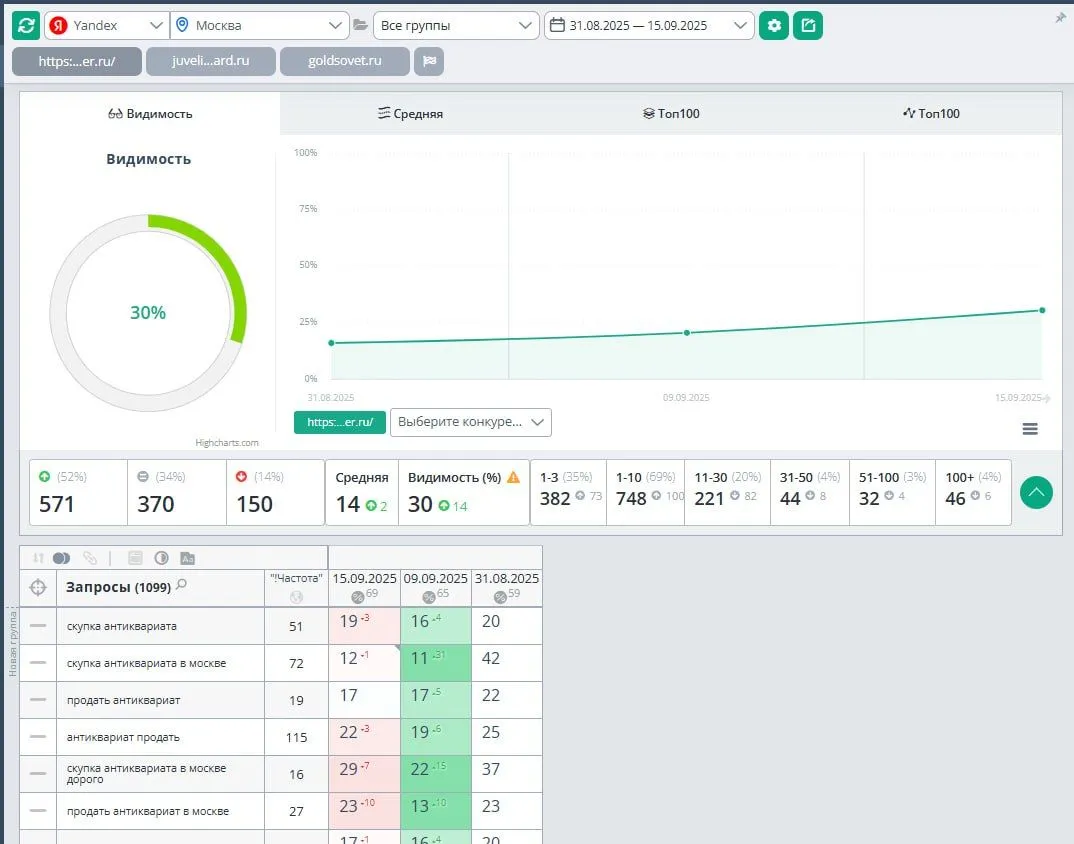Click the list view icon in table toolbar
Image resolution: width=1074 pixels, height=844 pixels.
(x=135, y=558)
